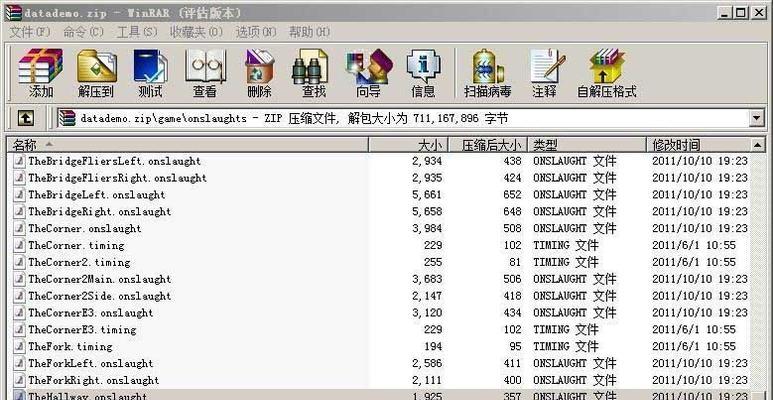773x400 pixels.
Task: Open the 命令(C) menu
Action: coord(83,32)
